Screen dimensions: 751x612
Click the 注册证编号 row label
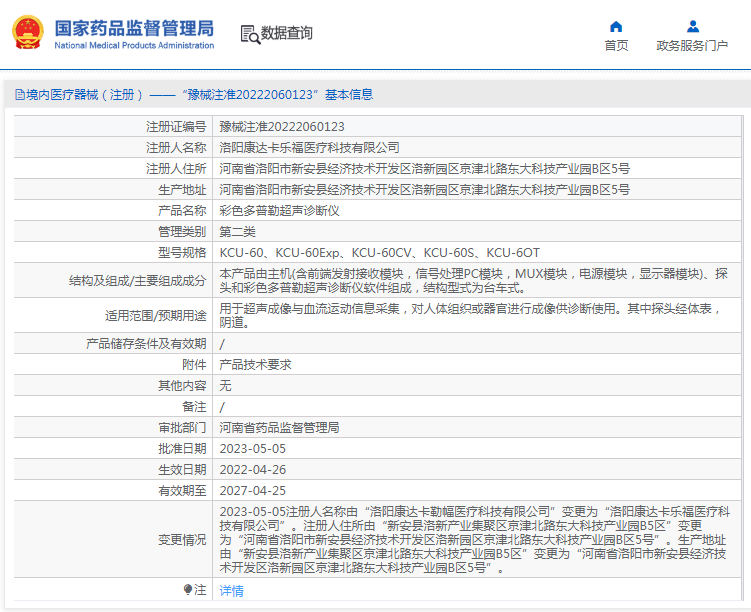point(176,127)
